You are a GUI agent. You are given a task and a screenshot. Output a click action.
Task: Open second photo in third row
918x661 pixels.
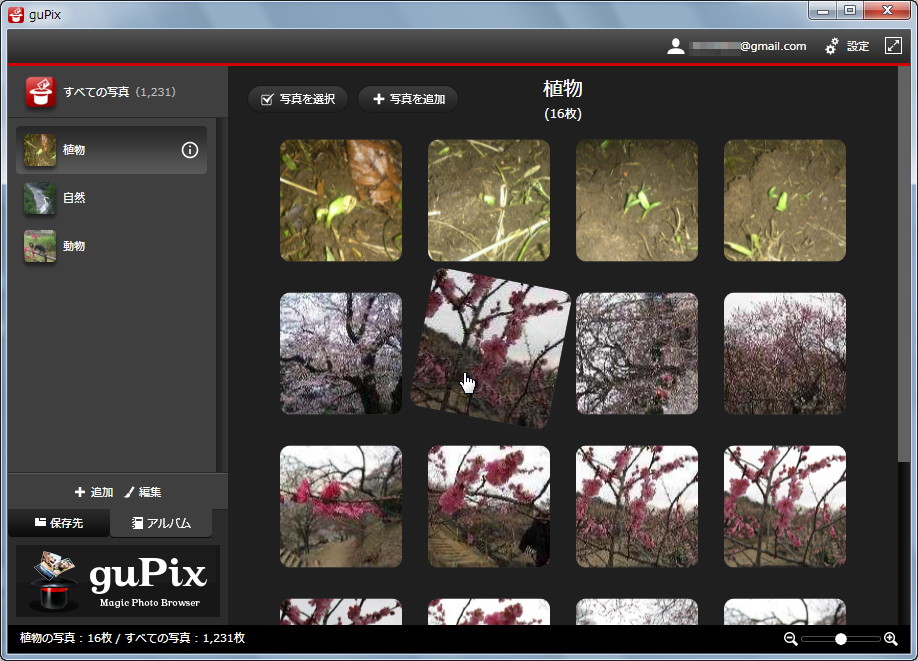489,506
